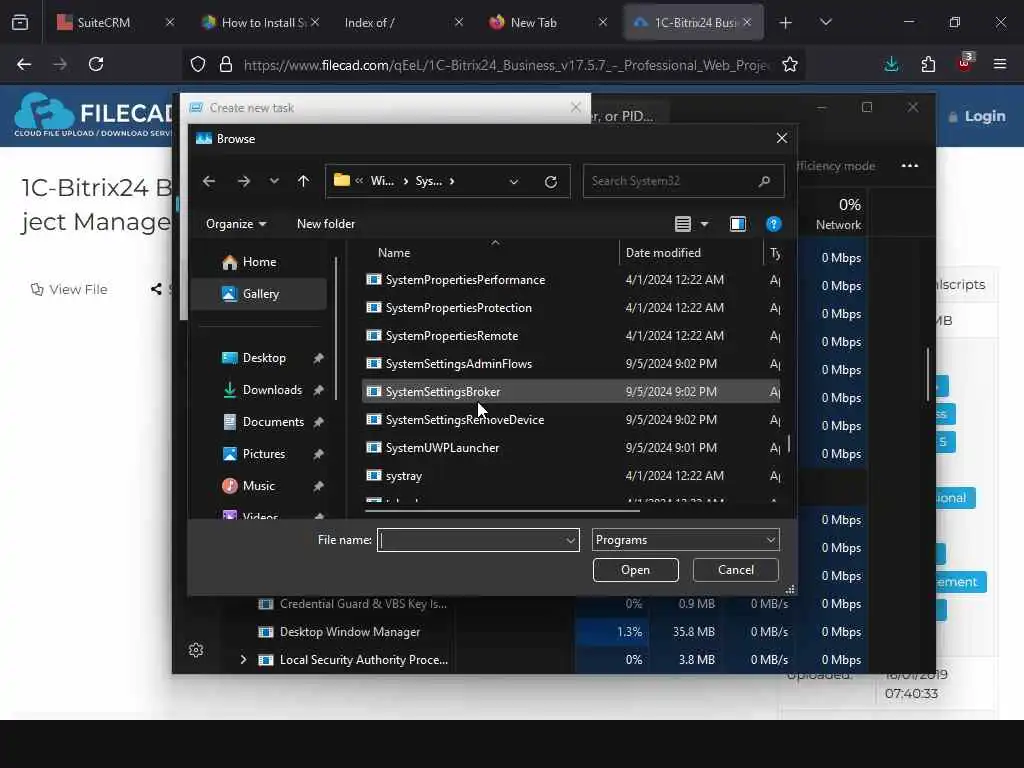Click the Cancel button

pyautogui.click(x=735, y=570)
